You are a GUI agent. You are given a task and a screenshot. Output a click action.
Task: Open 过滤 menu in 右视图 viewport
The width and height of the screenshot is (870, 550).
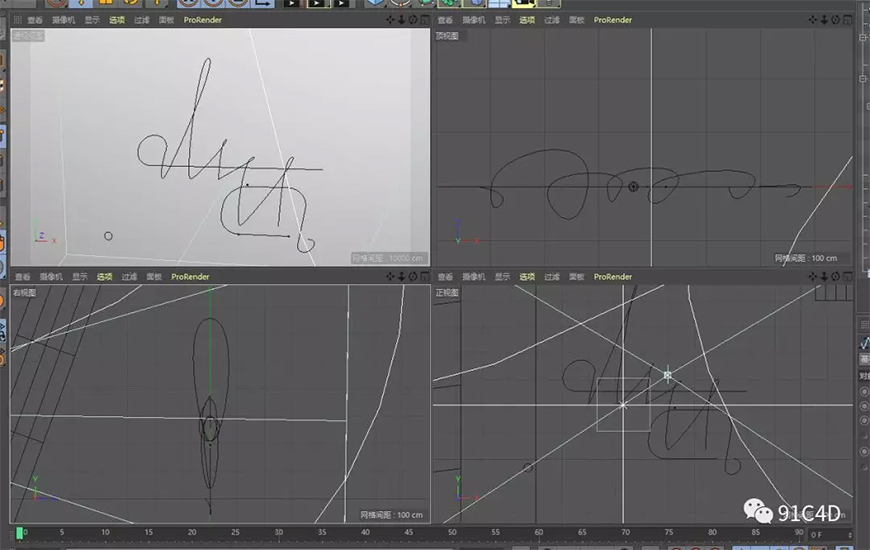click(129, 276)
